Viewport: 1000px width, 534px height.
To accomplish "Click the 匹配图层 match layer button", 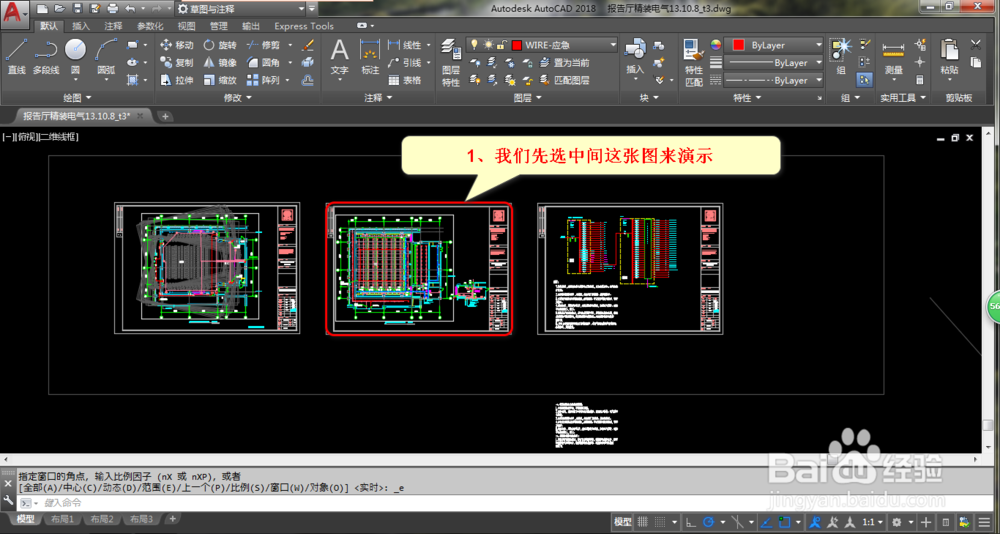I will [564, 80].
